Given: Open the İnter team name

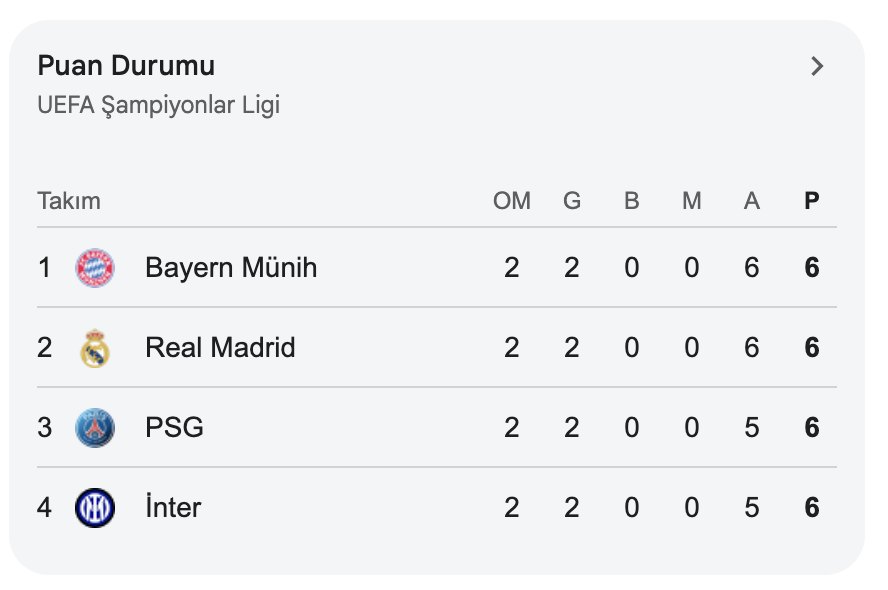Looking at the screenshot, I should point(173,508).
